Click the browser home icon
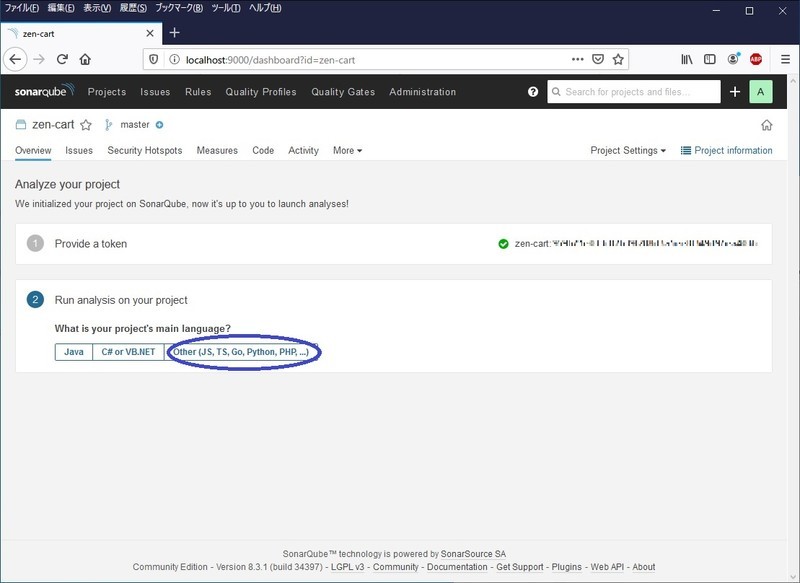This screenshot has height=583, width=800. (85, 60)
